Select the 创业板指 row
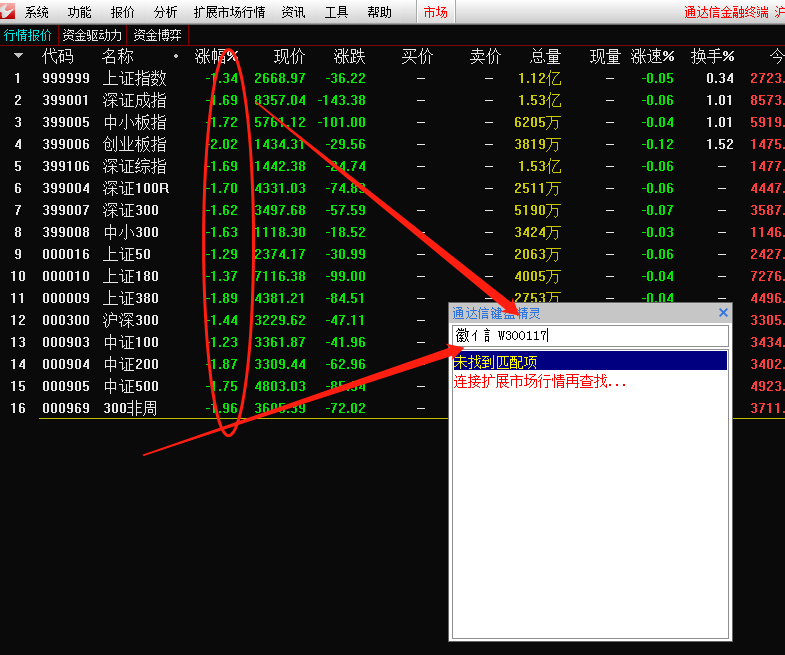 (x=392, y=144)
